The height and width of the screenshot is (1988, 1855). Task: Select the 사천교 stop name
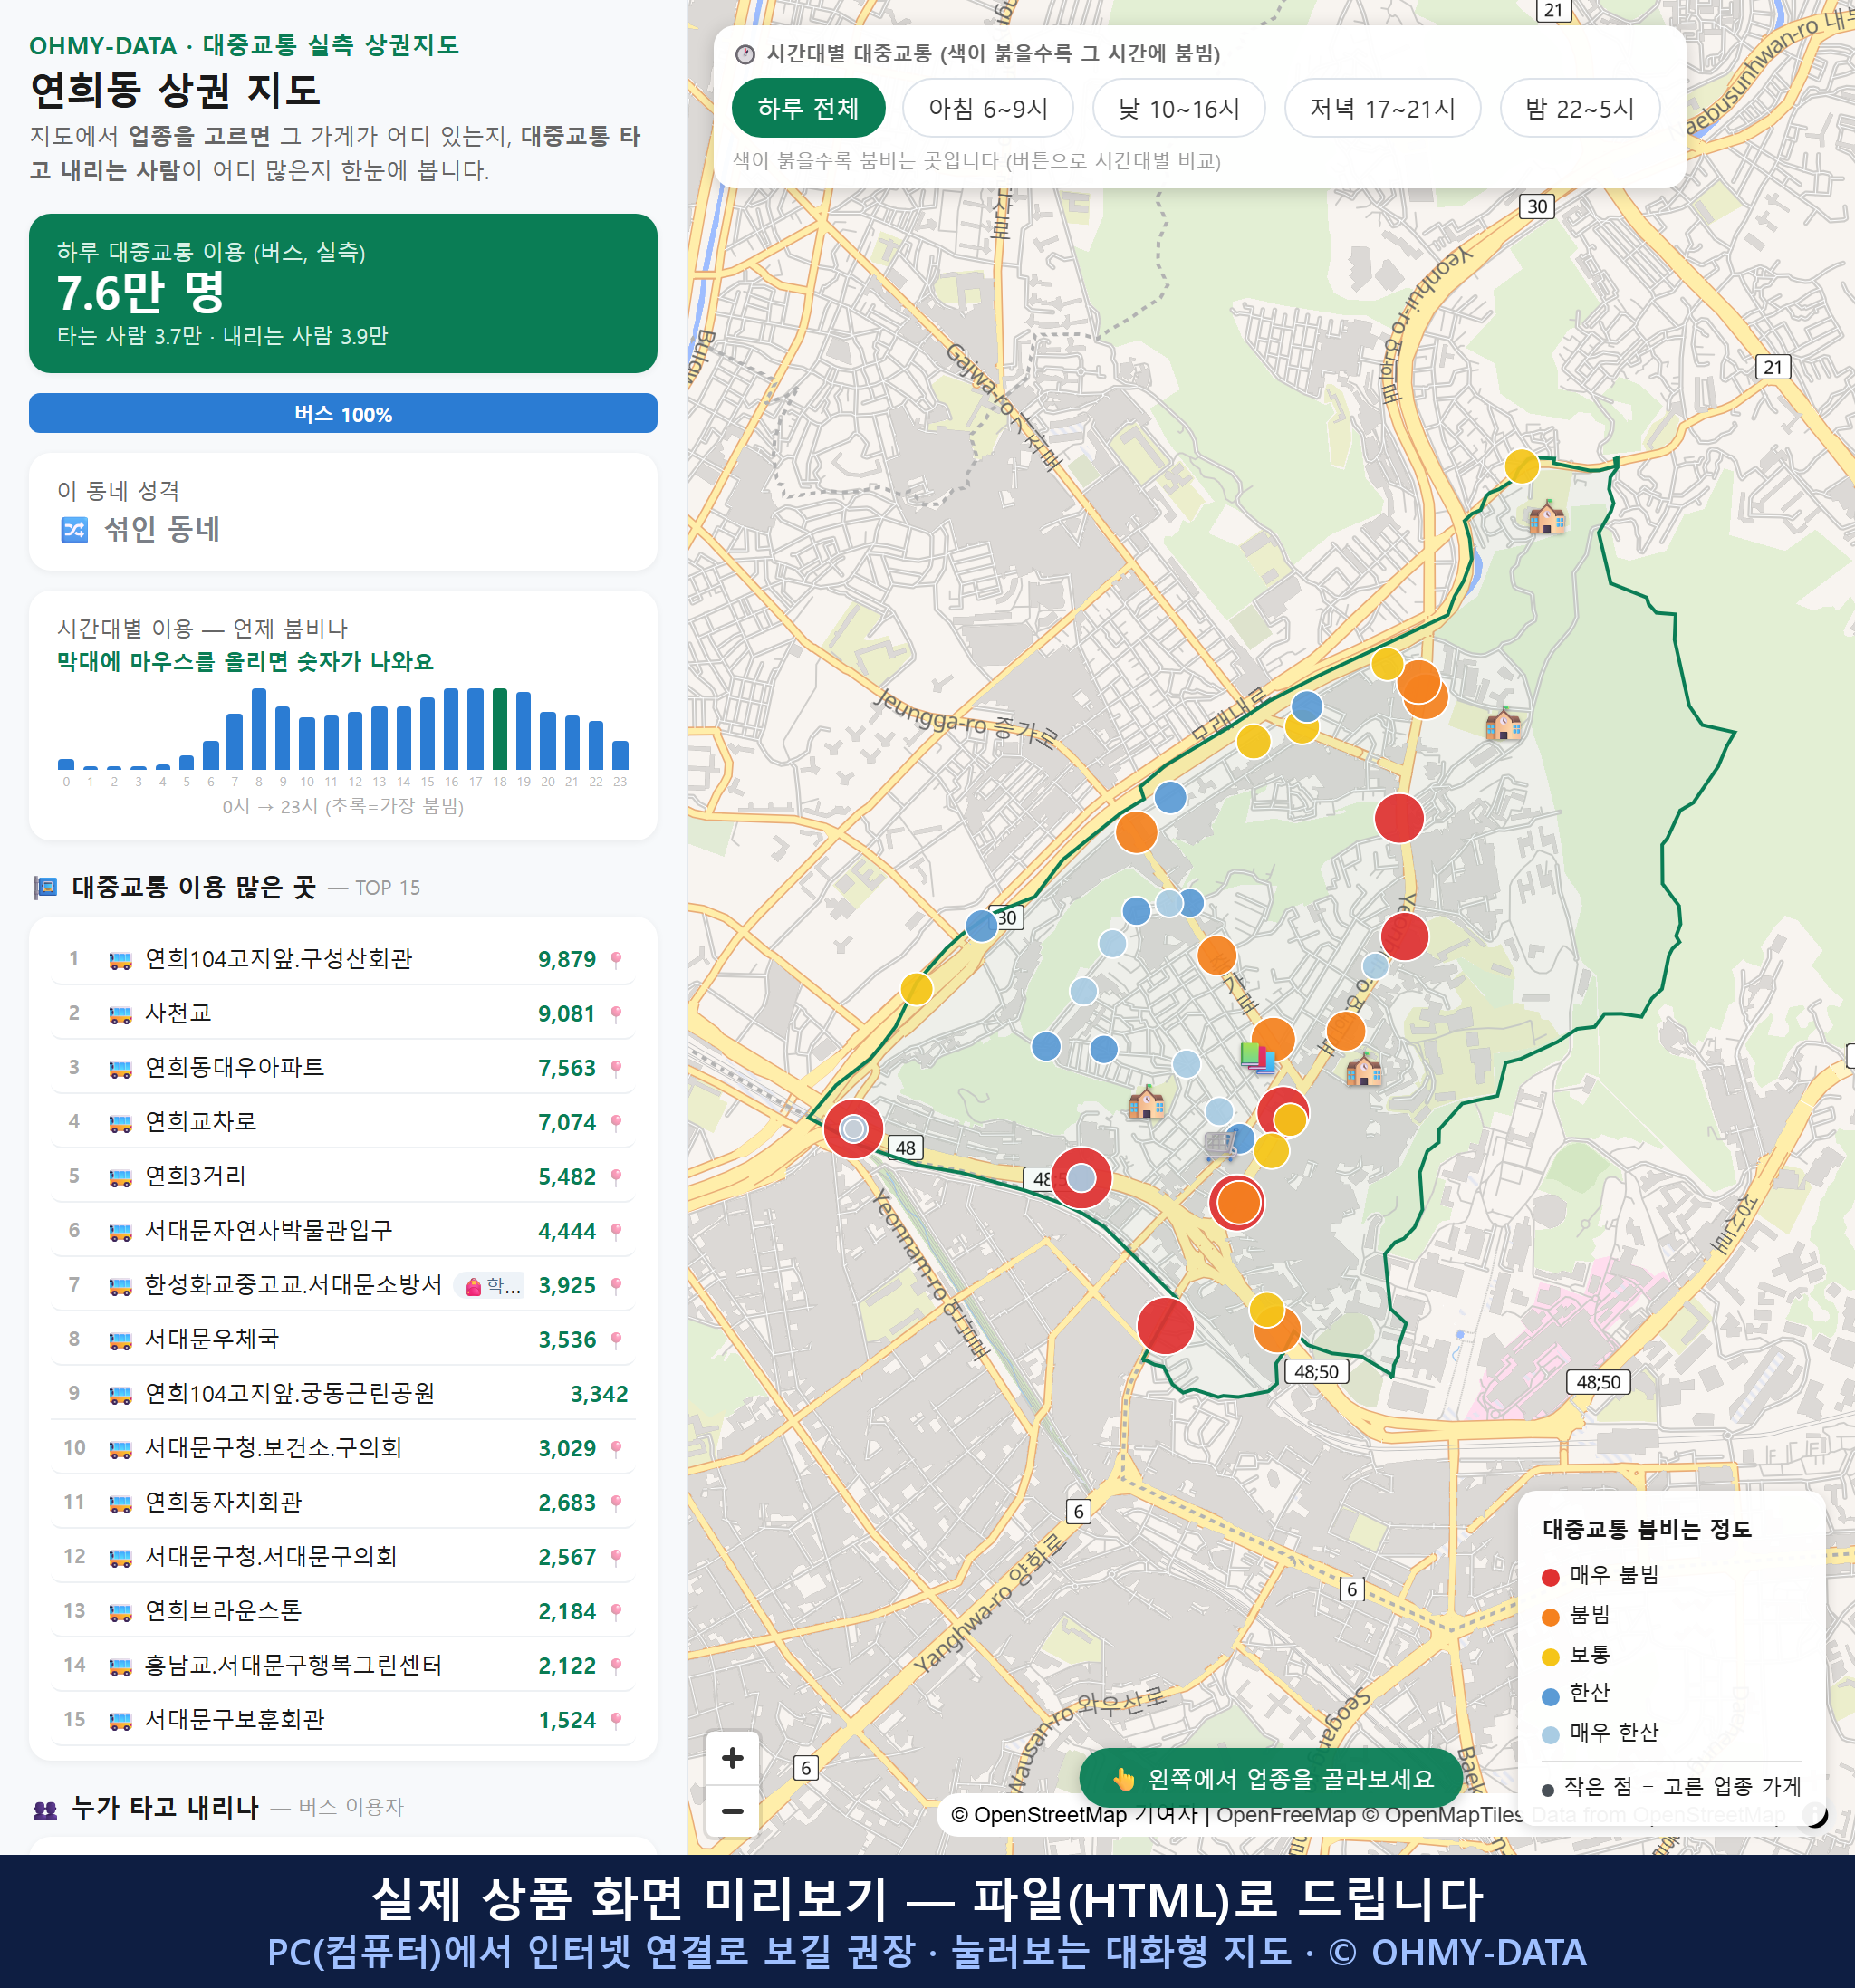[x=178, y=1013]
